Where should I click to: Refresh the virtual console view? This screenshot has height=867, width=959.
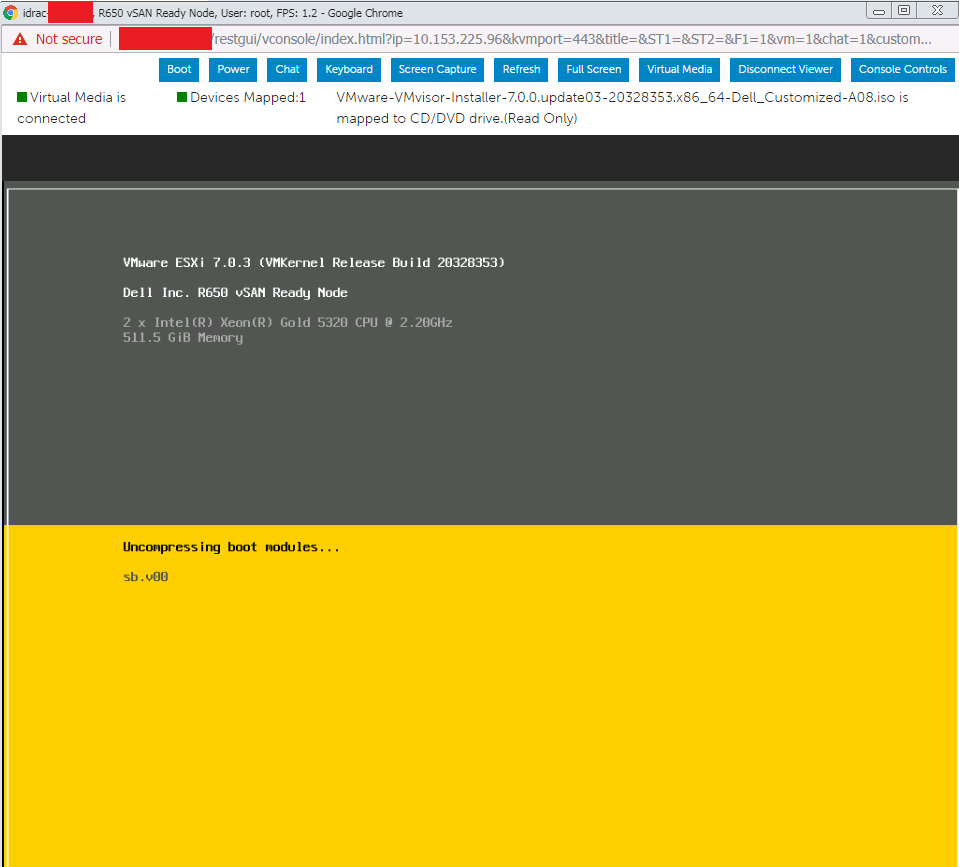click(x=521, y=70)
